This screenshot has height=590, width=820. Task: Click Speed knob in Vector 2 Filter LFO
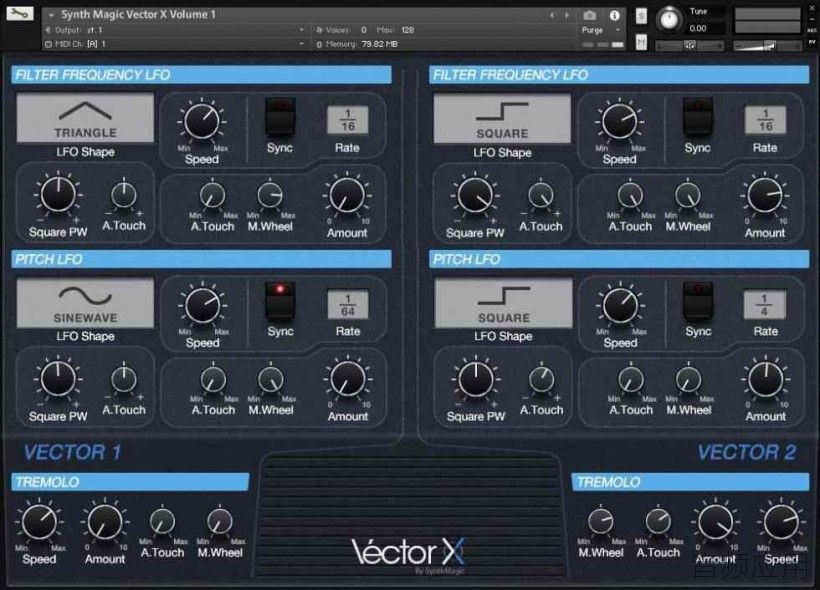click(x=620, y=121)
